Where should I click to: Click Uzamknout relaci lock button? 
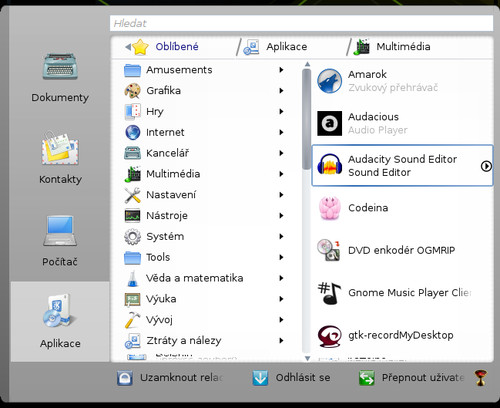(170, 378)
